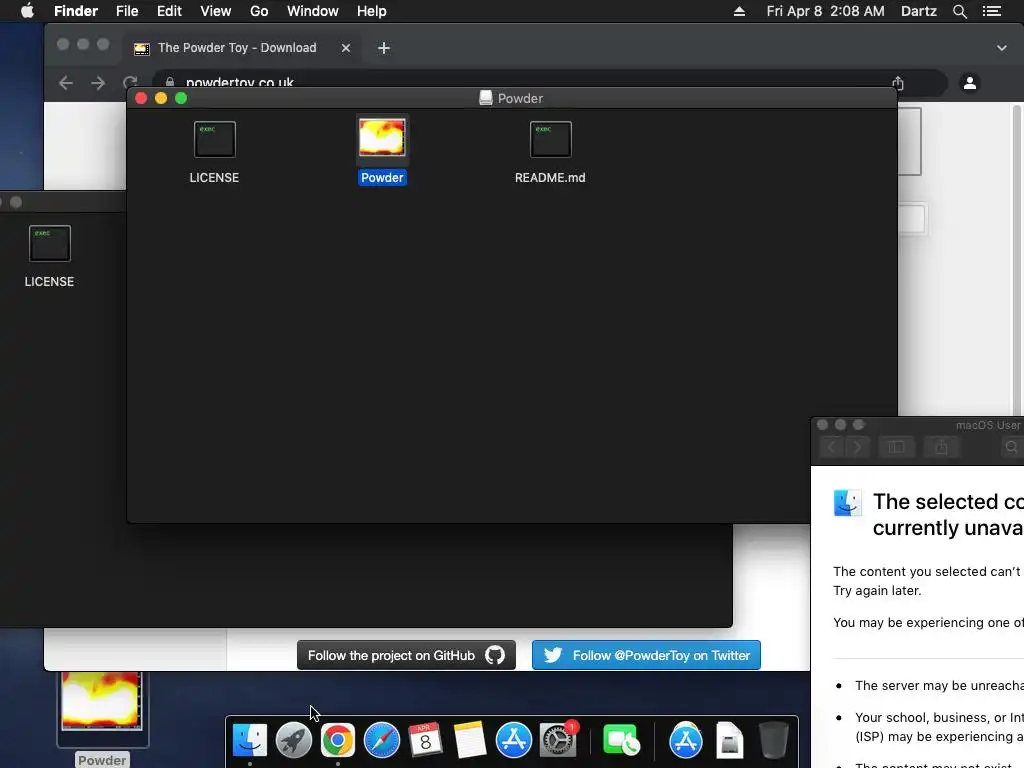Click the README.md file name label

pos(550,178)
